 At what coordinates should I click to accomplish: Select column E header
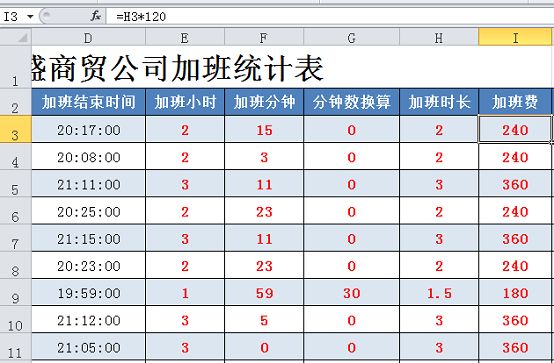(x=185, y=37)
